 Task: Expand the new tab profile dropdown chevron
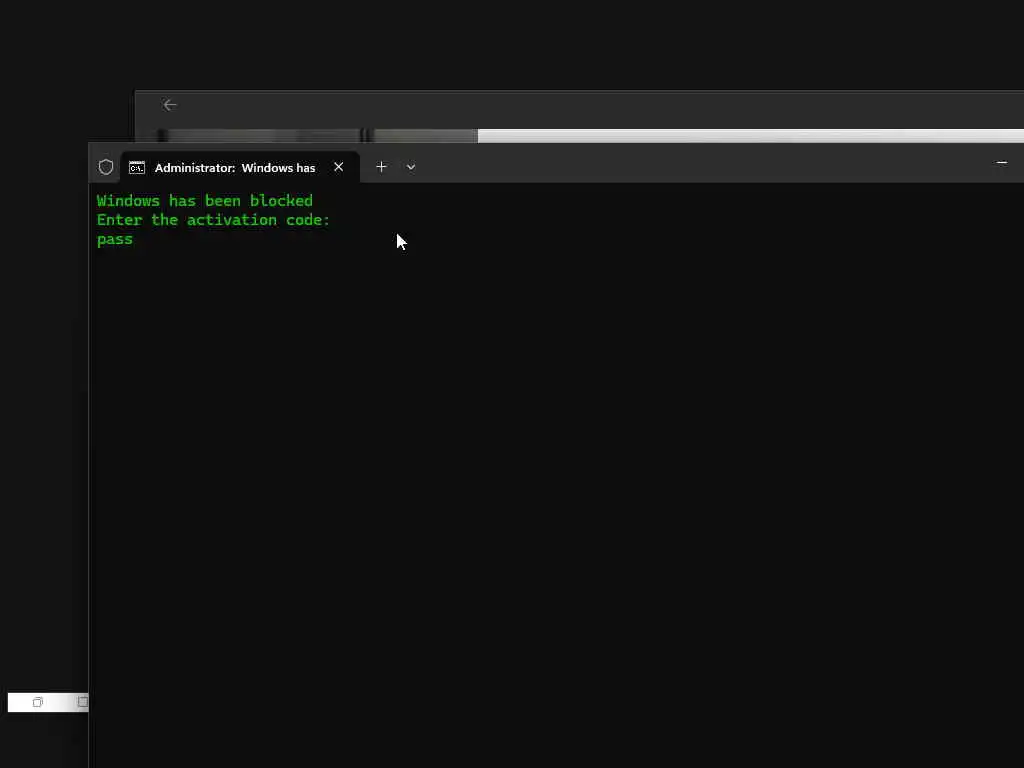tap(411, 167)
